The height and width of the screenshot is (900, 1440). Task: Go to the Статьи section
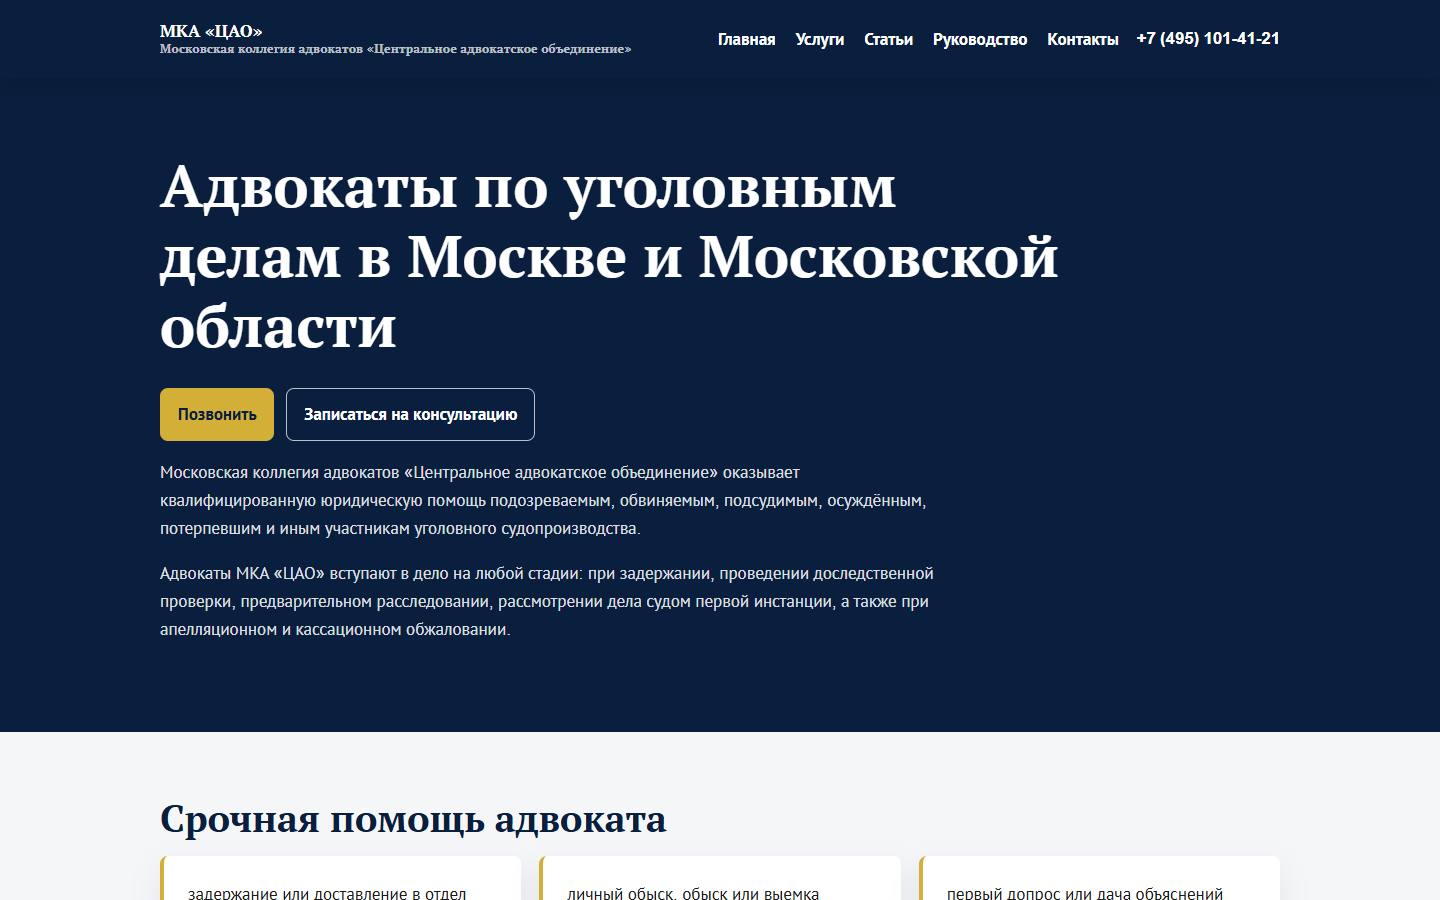tap(888, 39)
